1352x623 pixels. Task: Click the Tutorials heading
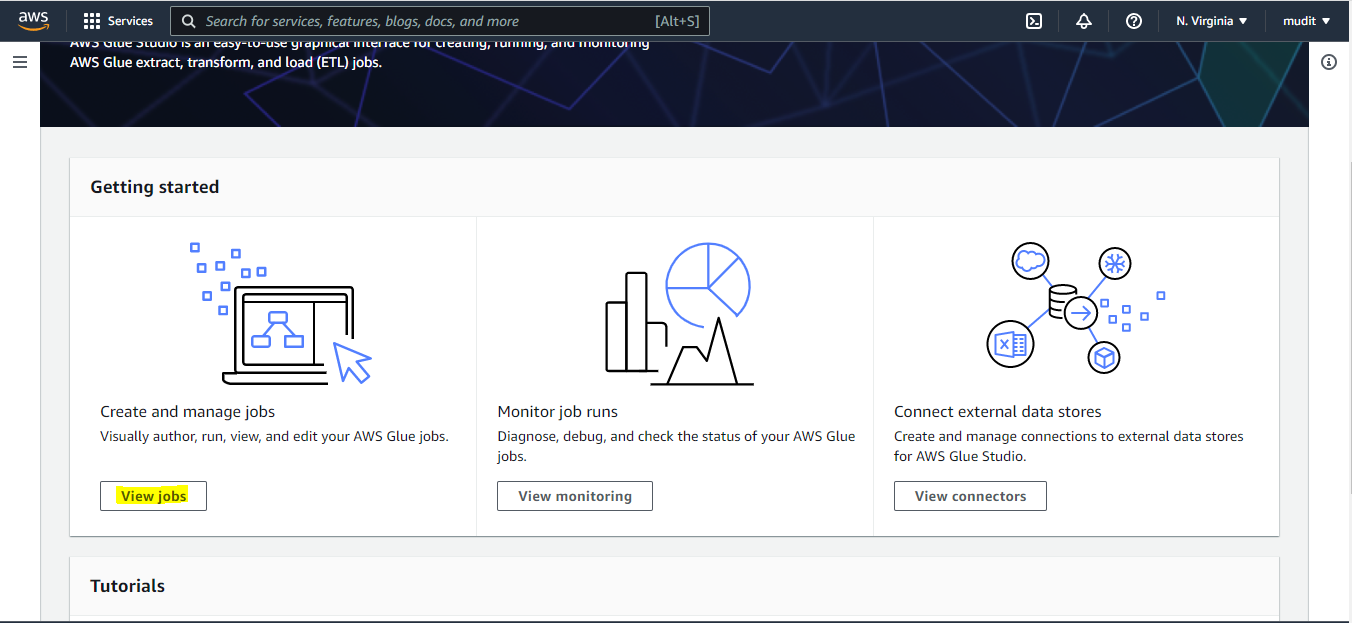coord(128,586)
